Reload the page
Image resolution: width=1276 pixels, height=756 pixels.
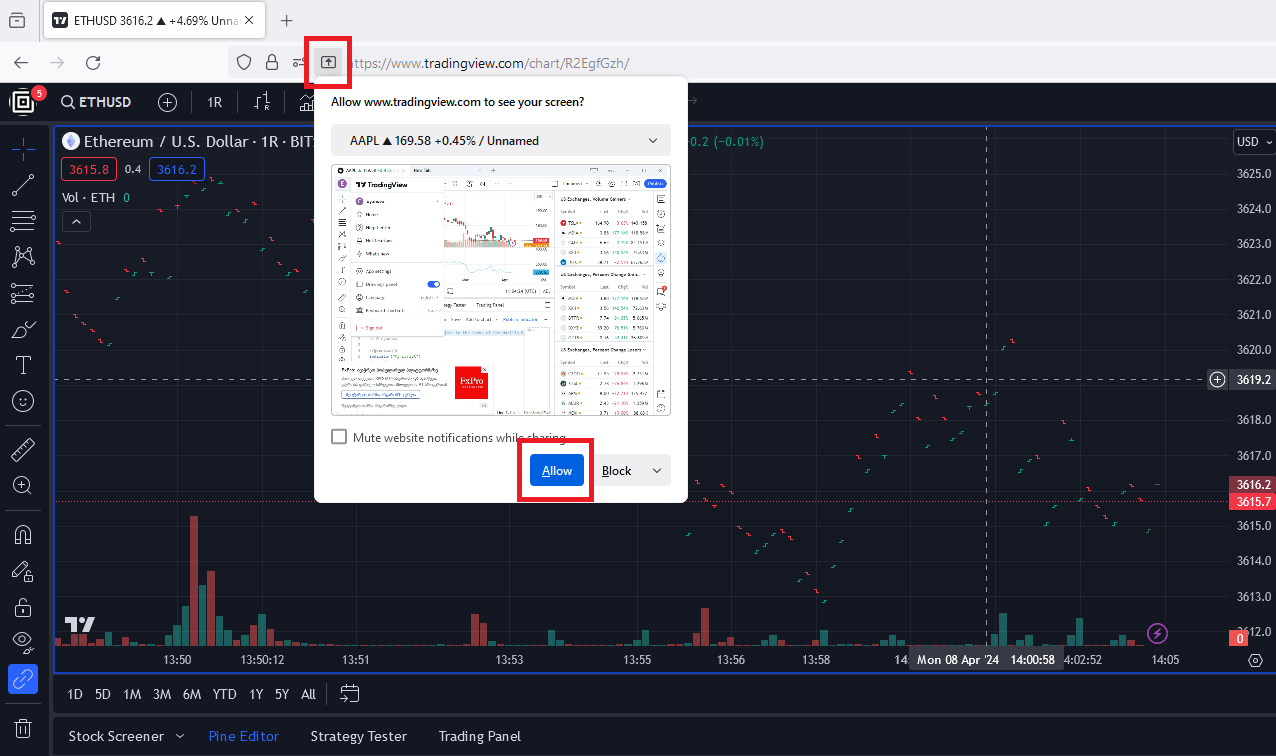tap(93, 62)
